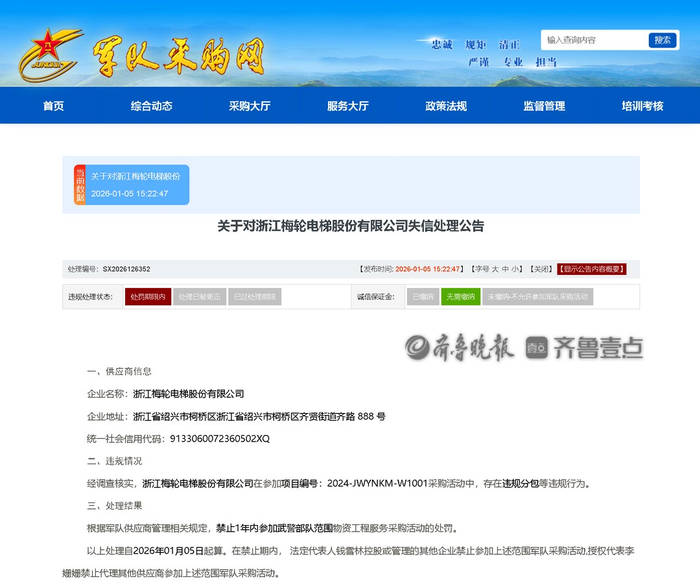Open the 服务大厅 nav item
700x581 pixels.
click(x=348, y=106)
